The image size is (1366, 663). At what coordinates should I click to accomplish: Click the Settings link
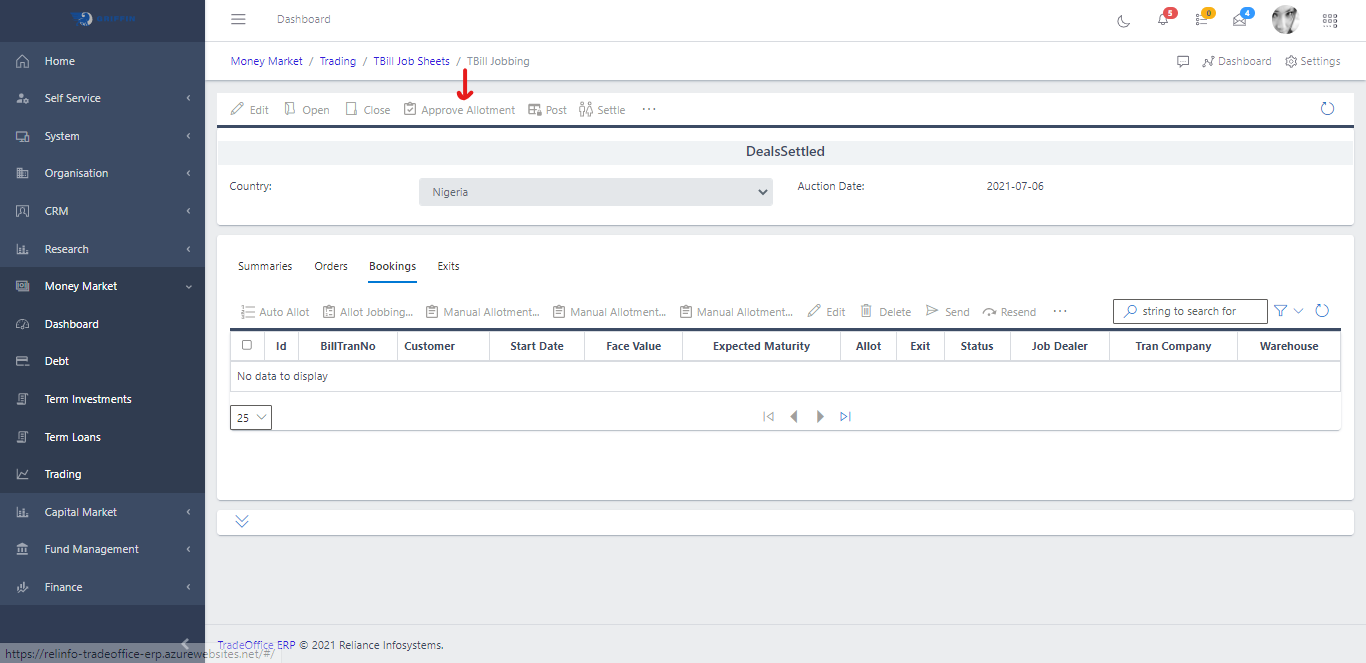tap(1312, 61)
